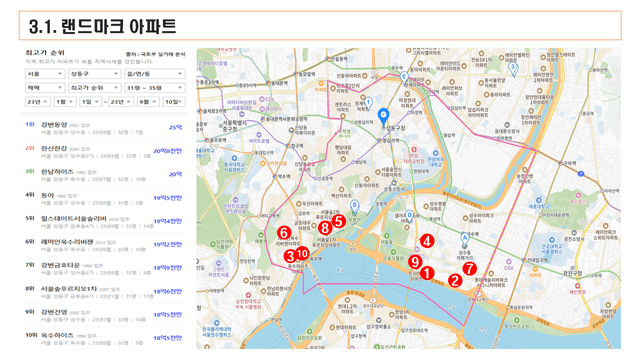
Task: Select rank 9 apartment 강변건영
Action: coord(104,315)
